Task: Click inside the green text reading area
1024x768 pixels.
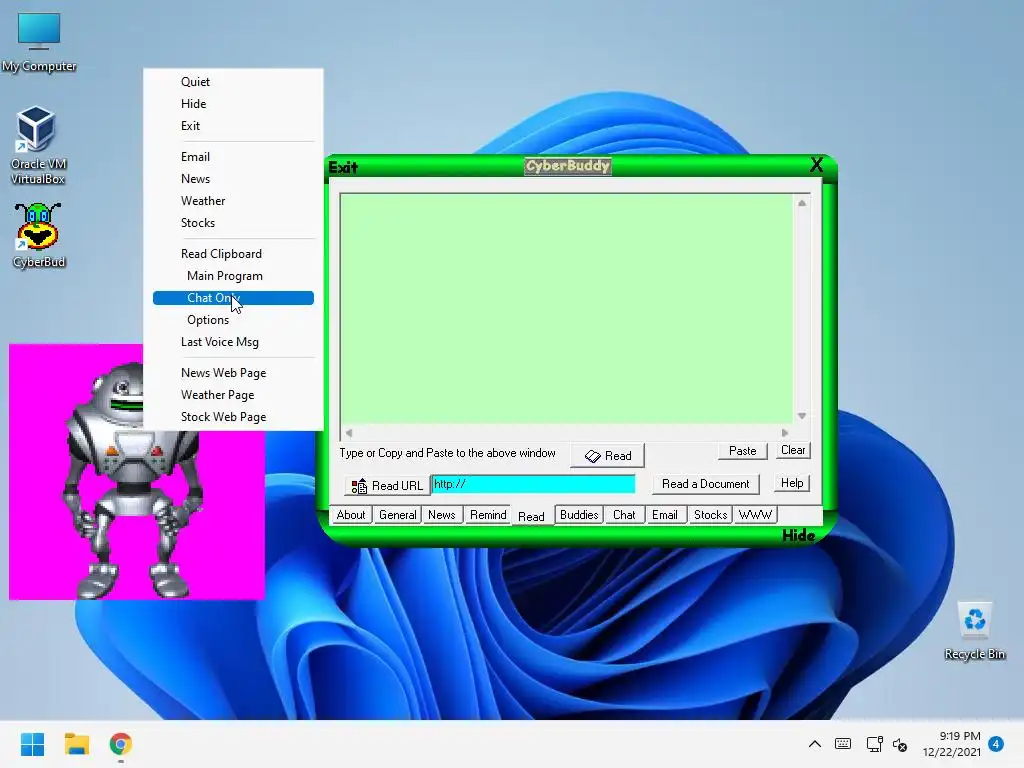Action: [x=566, y=308]
